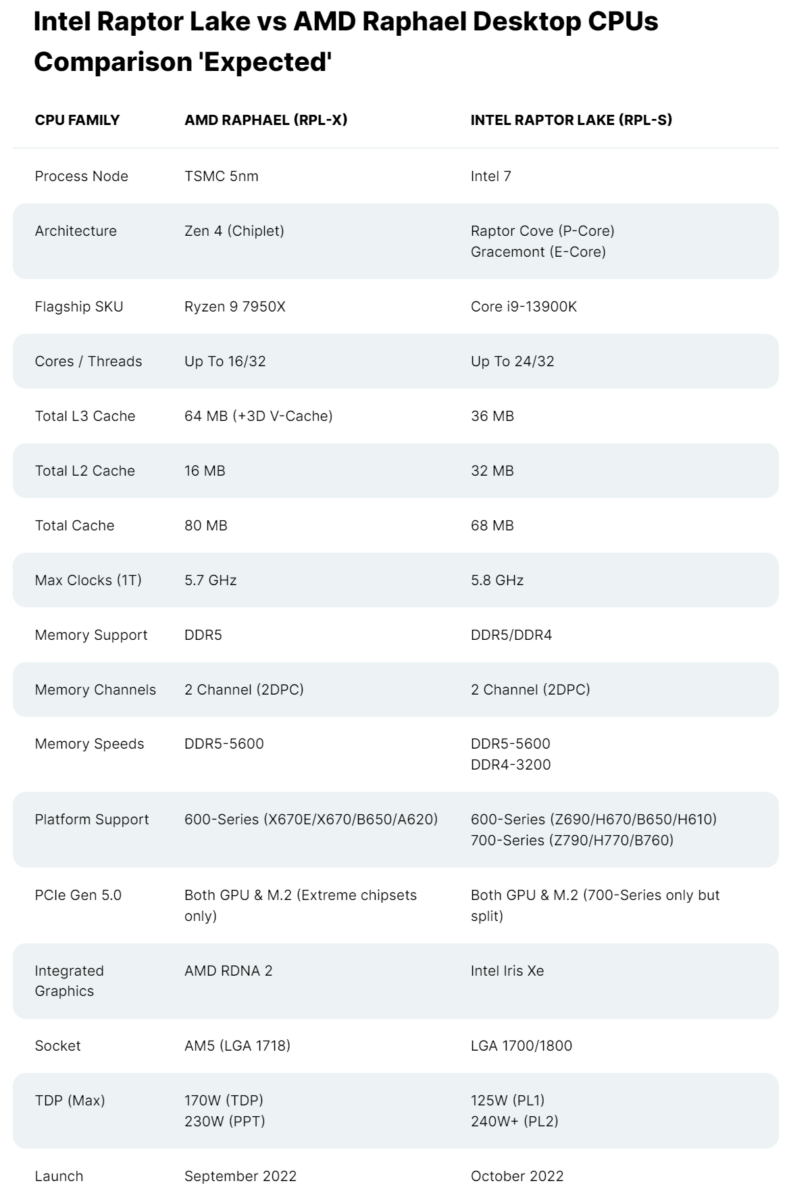Select the Up To 24/32 cores value
Image resolution: width=789 pixels, height=1200 pixels.
512,361
